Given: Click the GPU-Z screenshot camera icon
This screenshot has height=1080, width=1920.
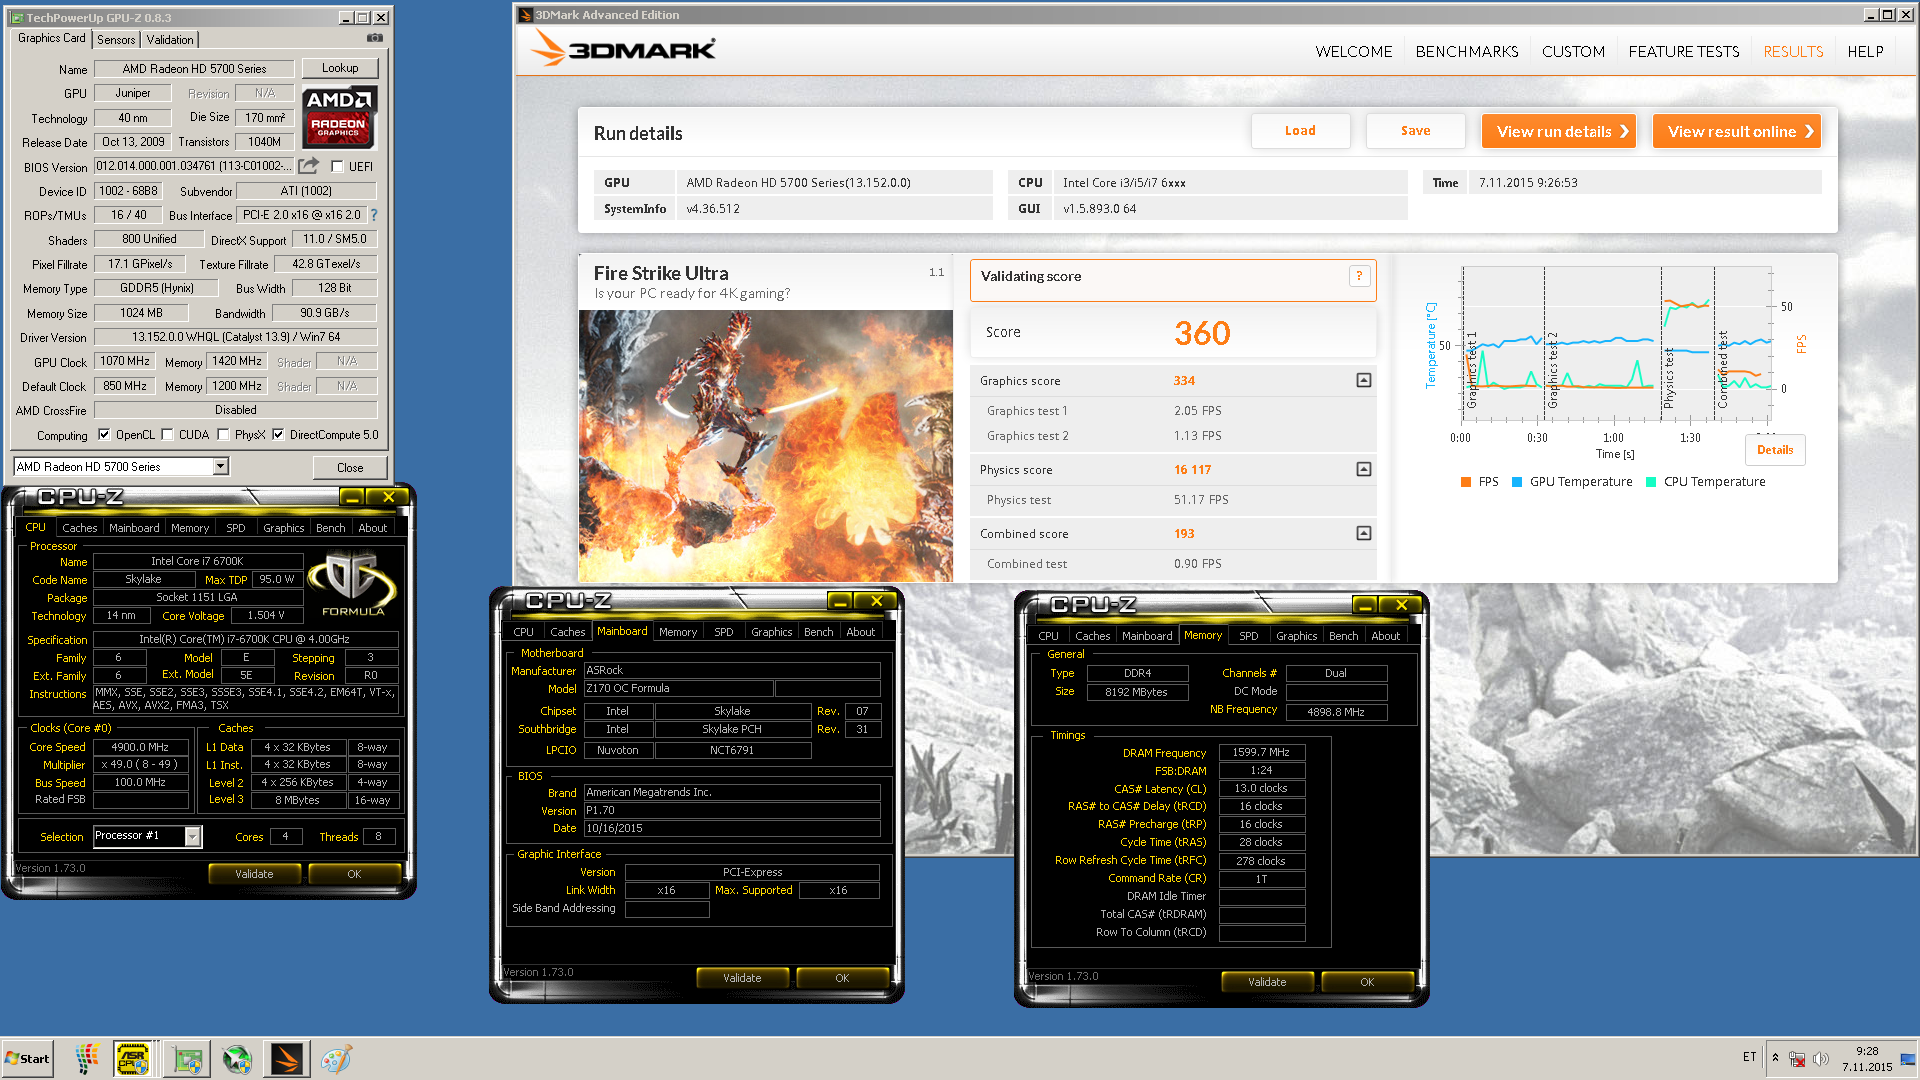Looking at the screenshot, I should [375, 38].
